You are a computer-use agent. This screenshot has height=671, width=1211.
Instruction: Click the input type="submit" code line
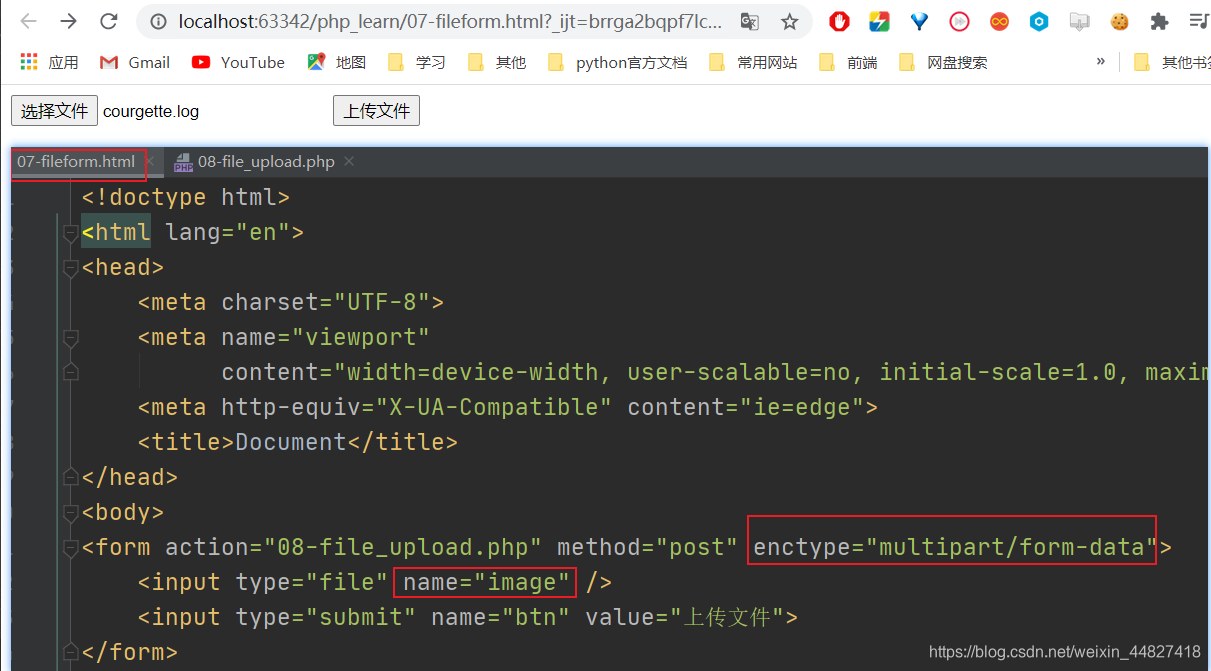tap(468, 617)
